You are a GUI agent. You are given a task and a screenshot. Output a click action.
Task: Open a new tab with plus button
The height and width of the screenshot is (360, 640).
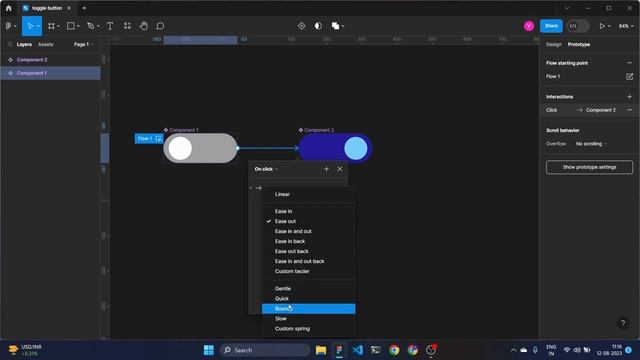(84, 8)
